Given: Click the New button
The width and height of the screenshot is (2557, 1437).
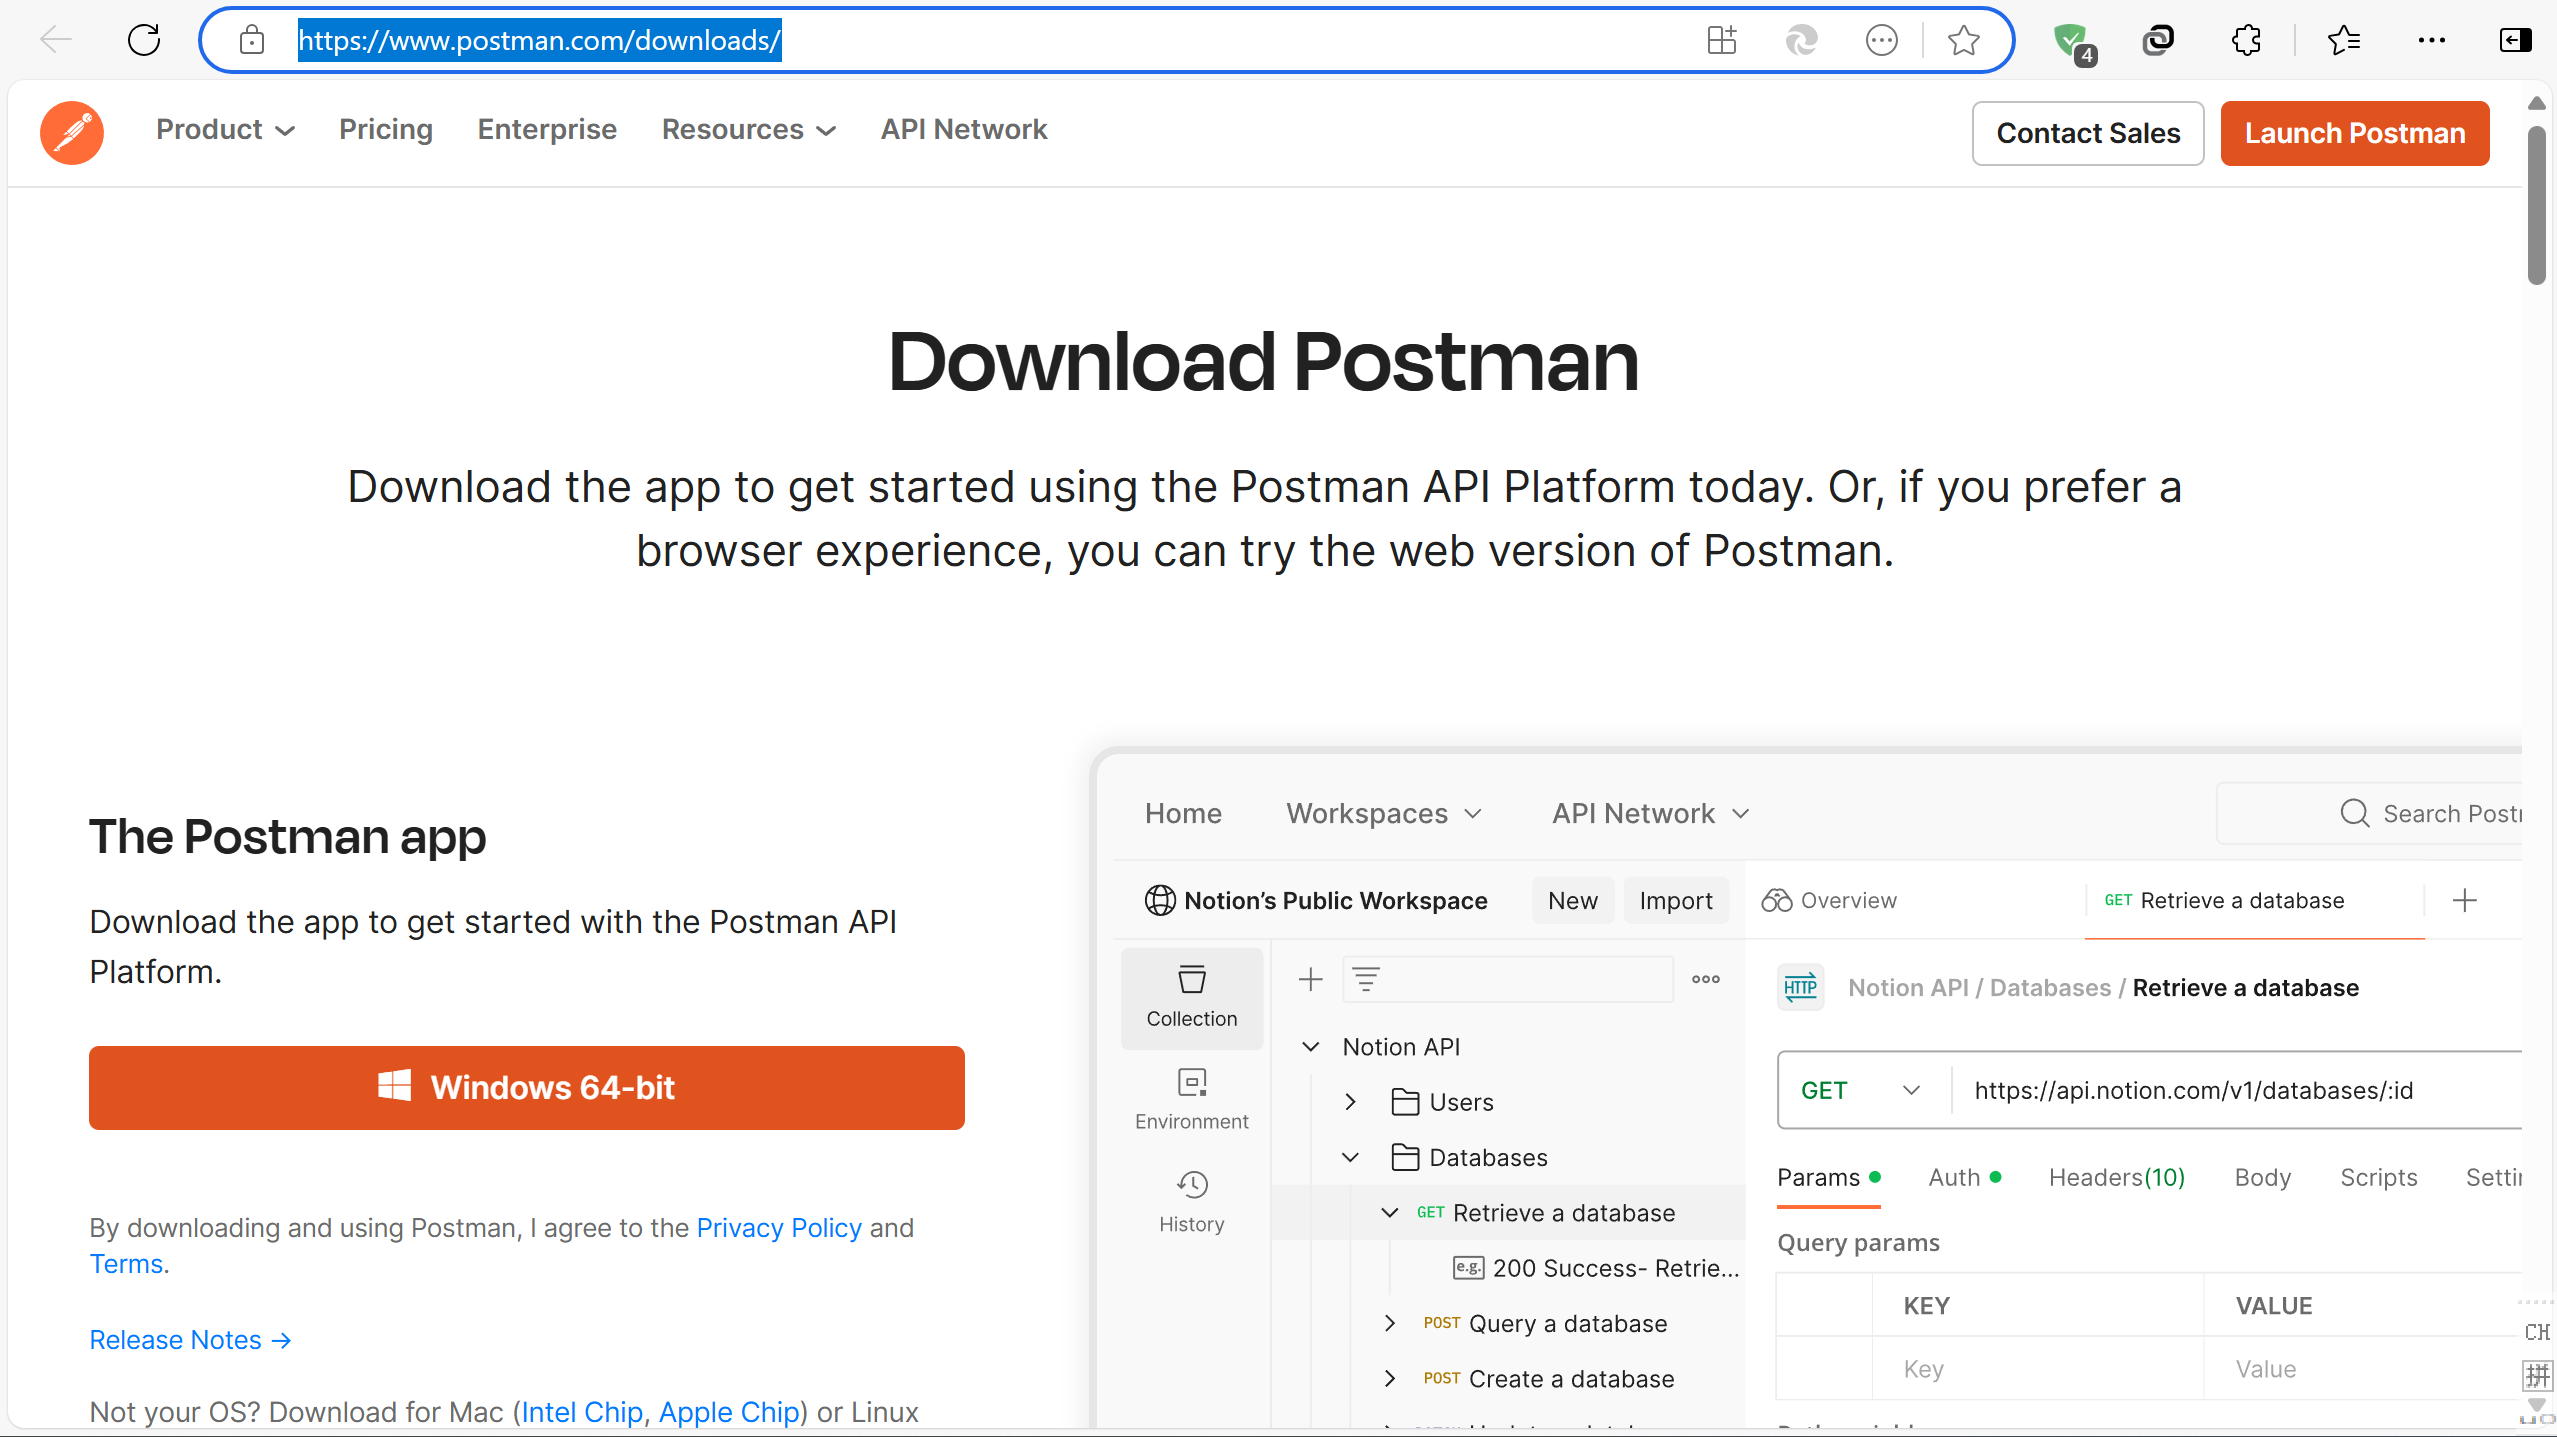Looking at the screenshot, I should click(x=1572, y=900).
